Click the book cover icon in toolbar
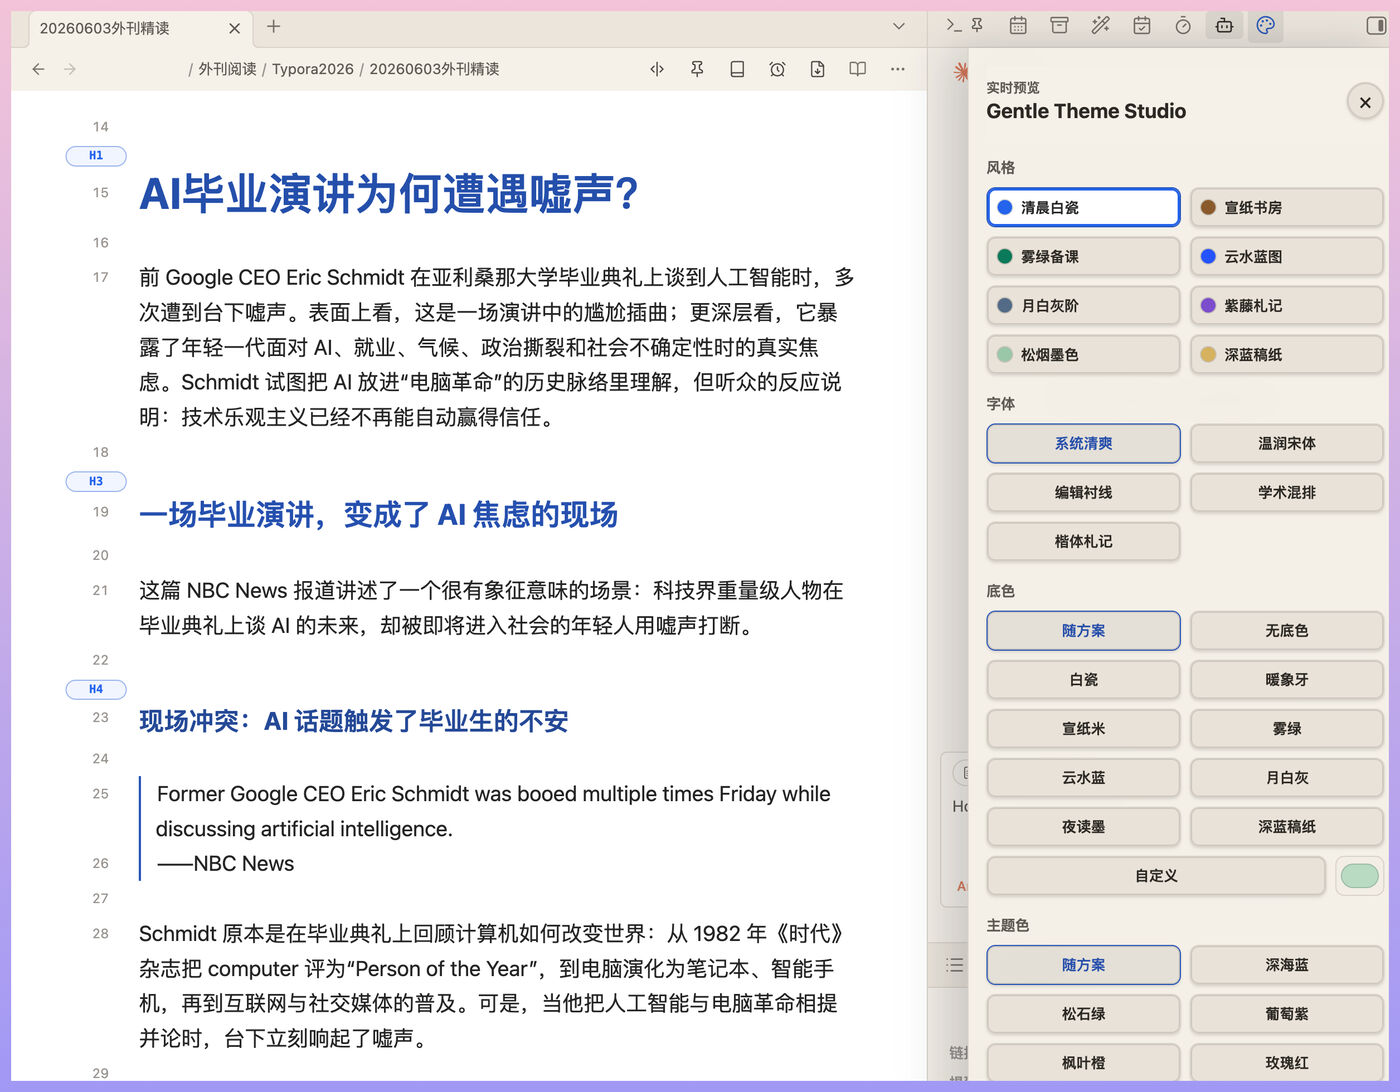The height and width of the screenshot is (1092, 1400). click(x=737, y=69)
